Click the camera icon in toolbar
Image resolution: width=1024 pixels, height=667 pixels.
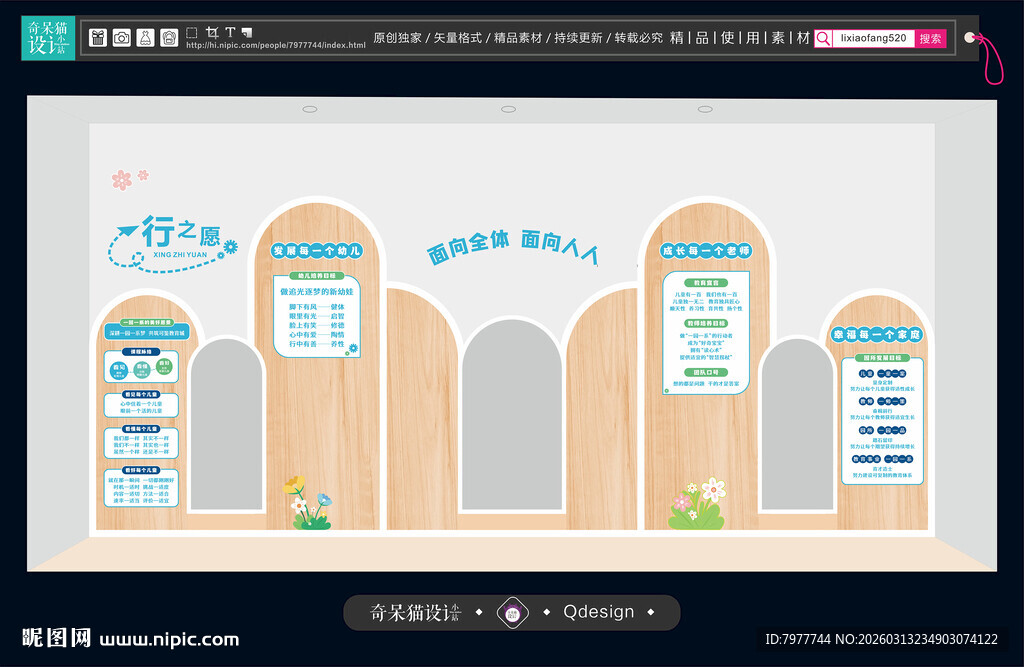click(x=121, y=38)
